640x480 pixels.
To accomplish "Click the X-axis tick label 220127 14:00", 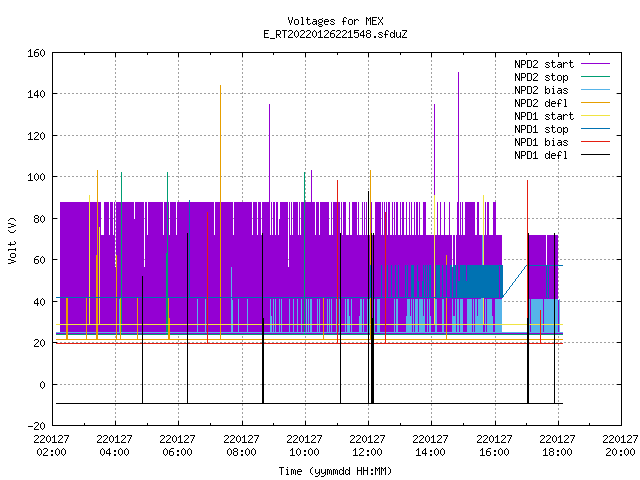I will [x=431, y=446].
